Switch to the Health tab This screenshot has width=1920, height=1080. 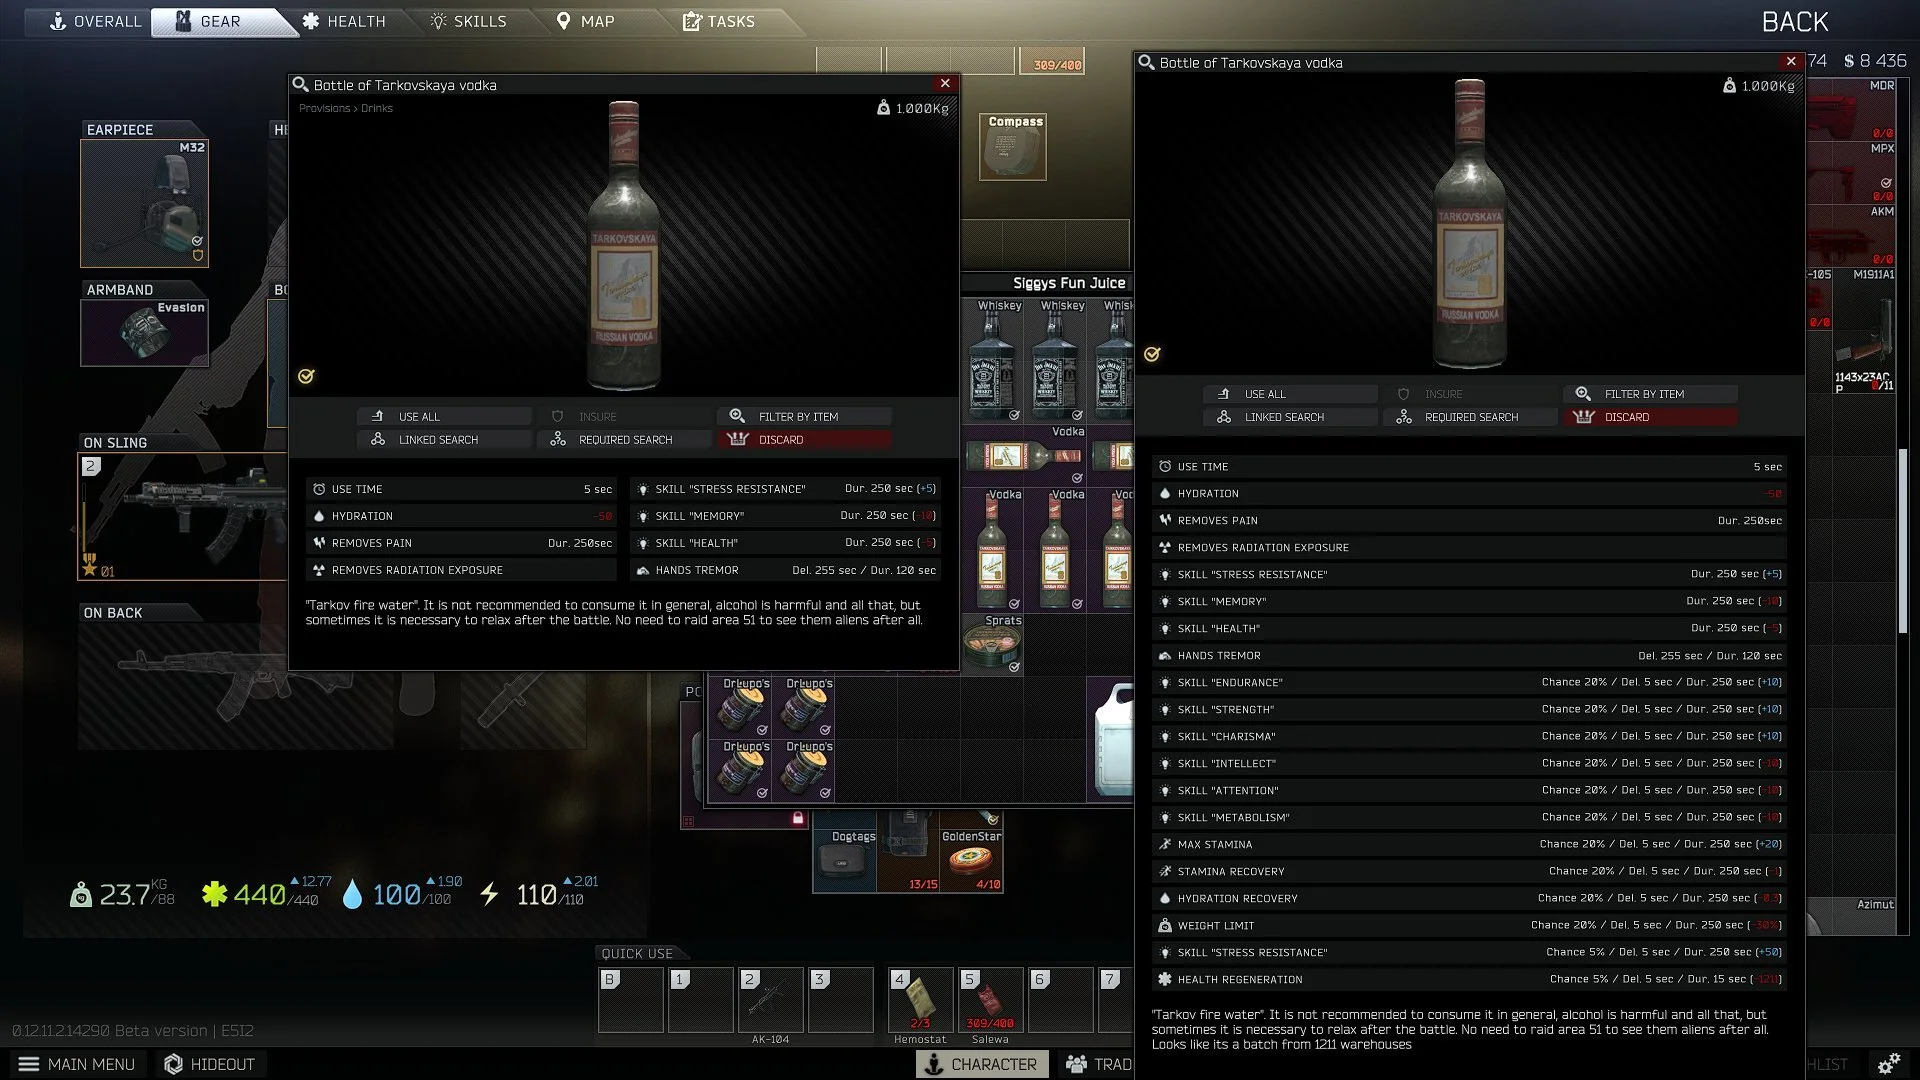(x=344, y=21)
